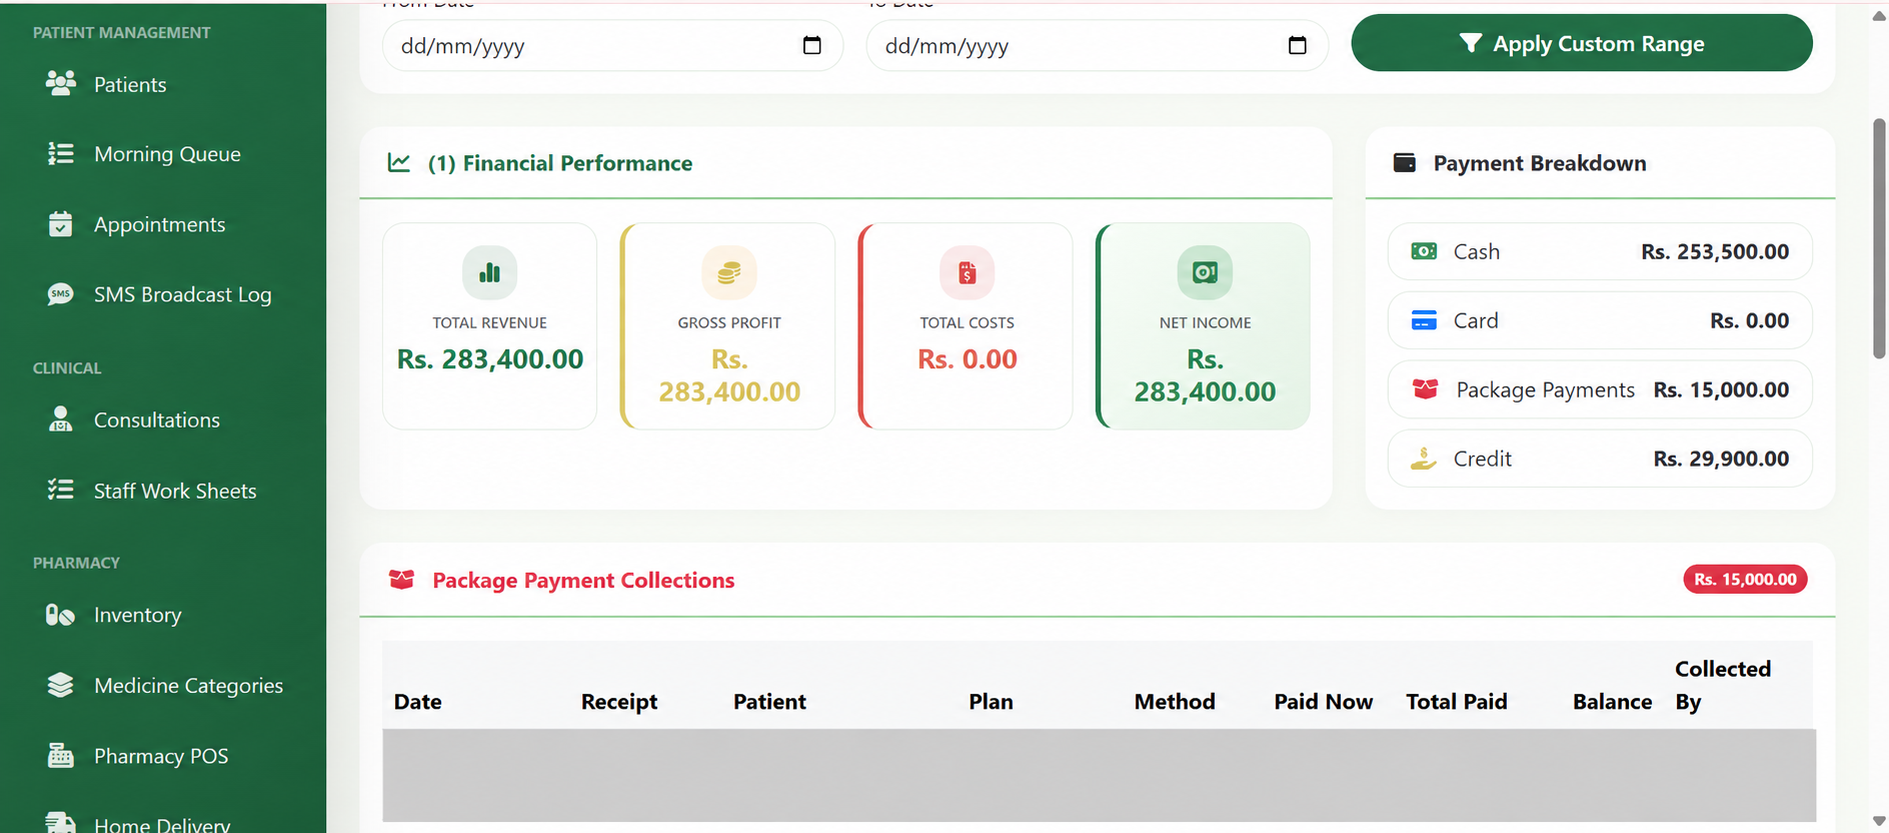The image size is (1889, 833).
Task: Open the From Date calendar picker
Action: coord(812,45)
